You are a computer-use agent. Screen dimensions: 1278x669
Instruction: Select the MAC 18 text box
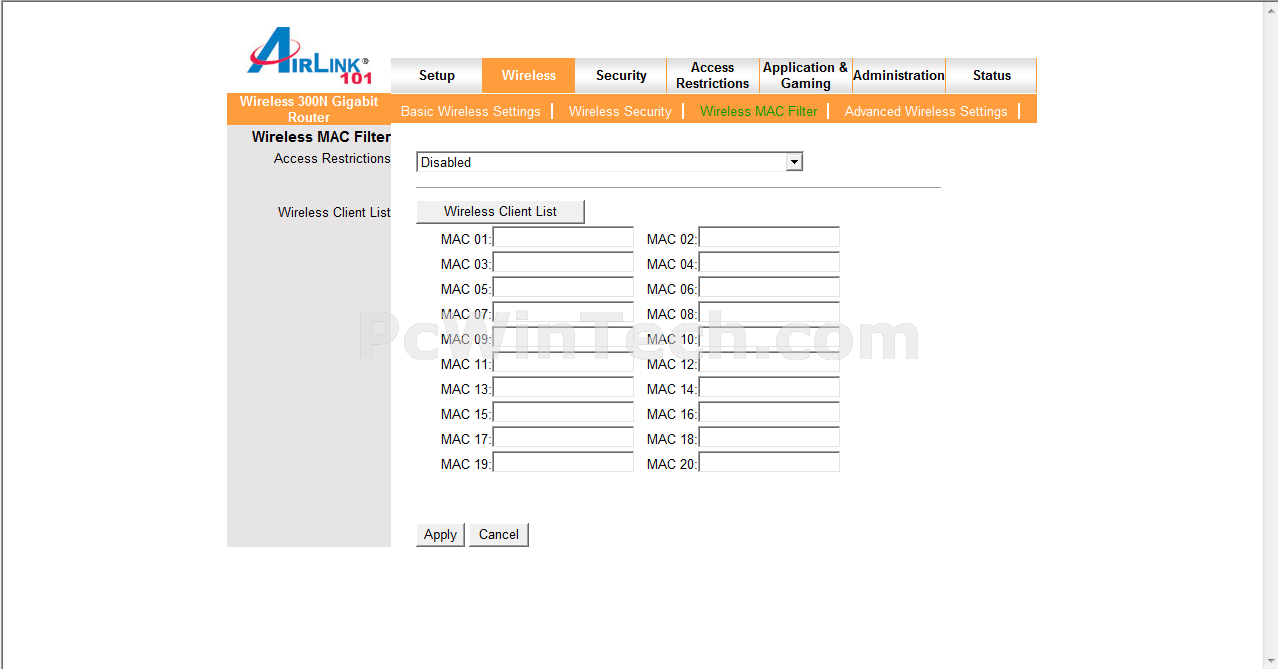[769, 438]
